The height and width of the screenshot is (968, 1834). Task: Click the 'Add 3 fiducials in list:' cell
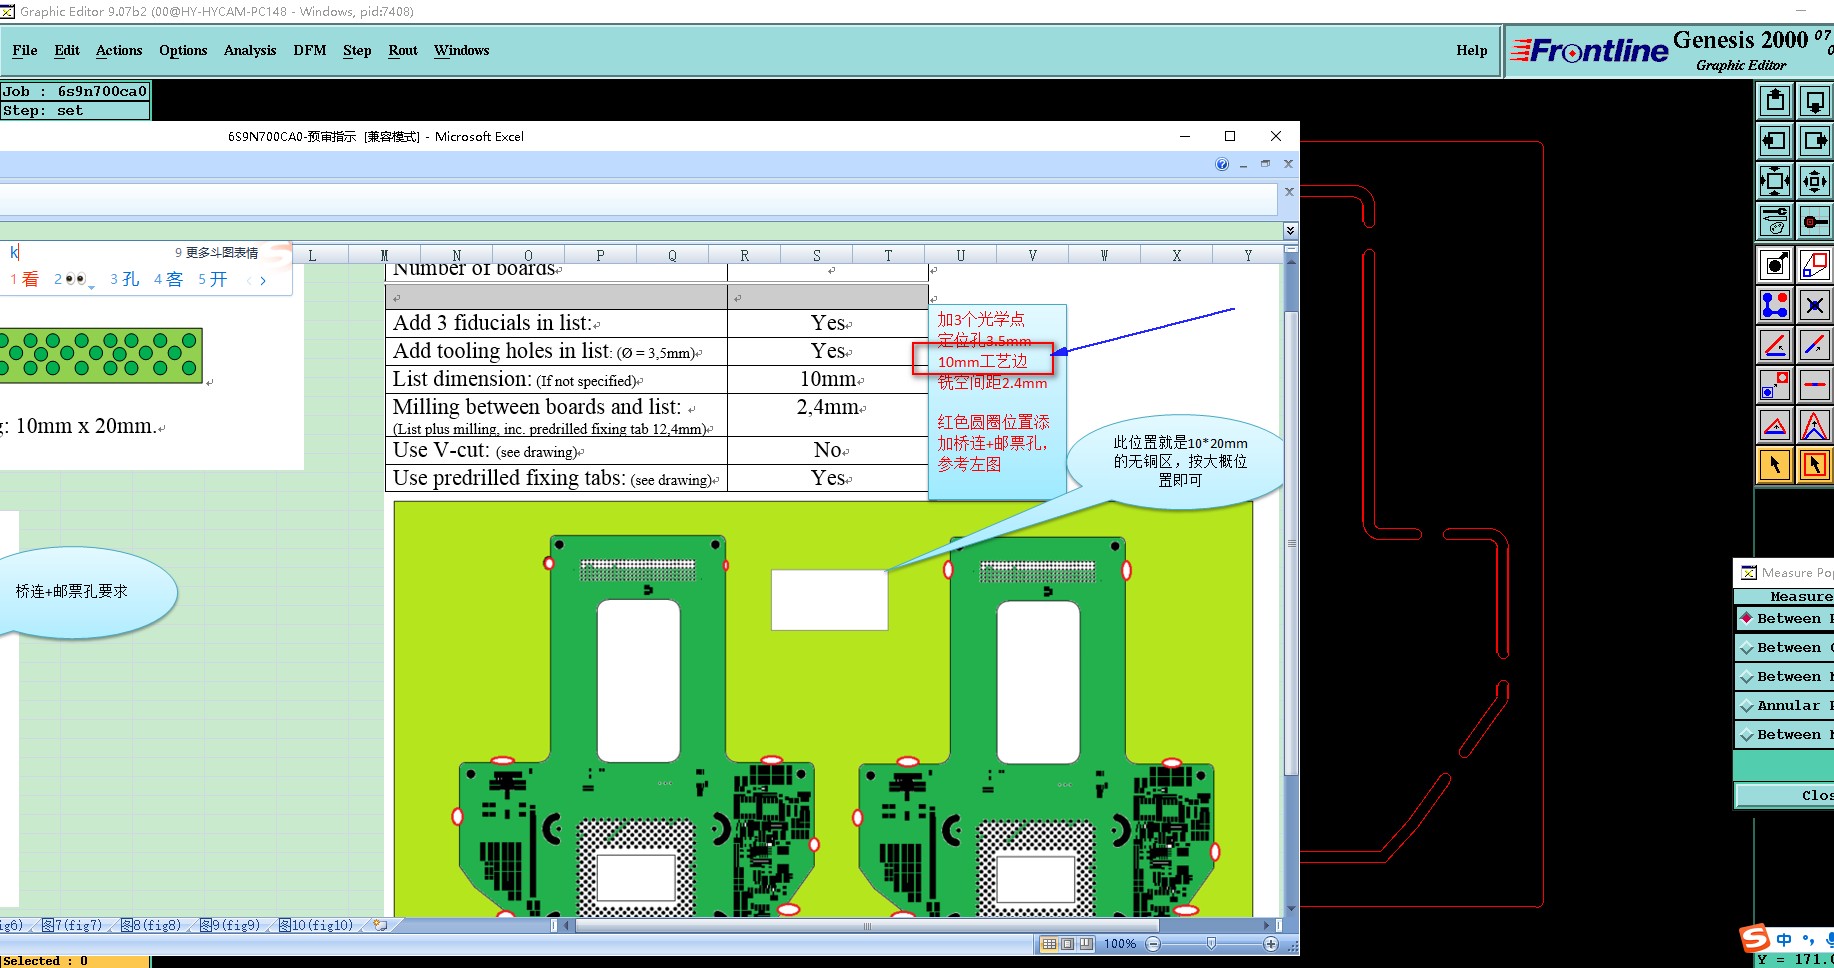tap(556, 323)
